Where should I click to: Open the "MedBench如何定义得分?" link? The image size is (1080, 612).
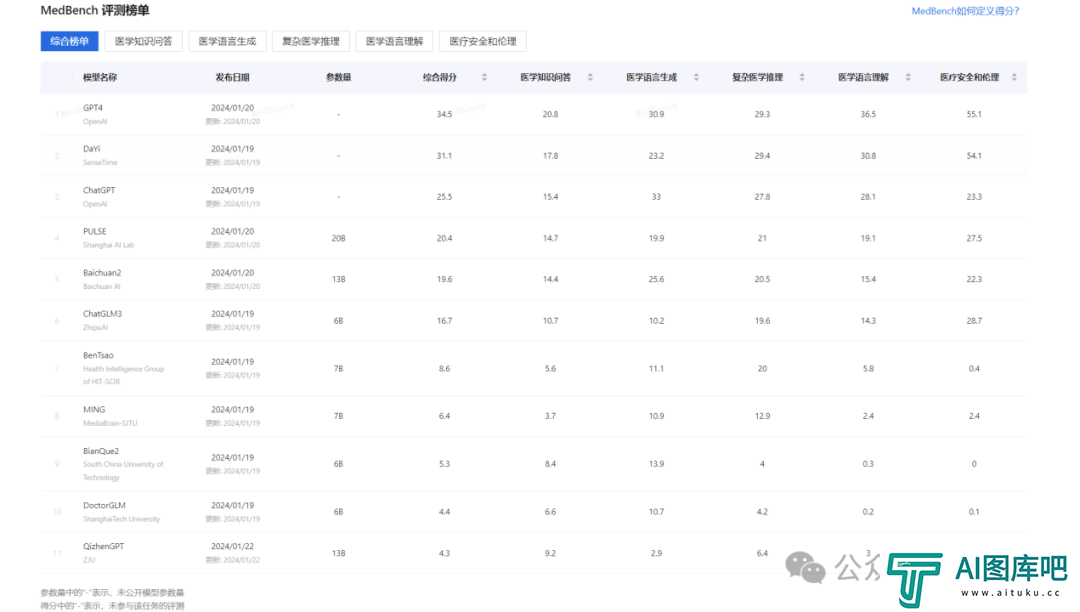[965, 11]
